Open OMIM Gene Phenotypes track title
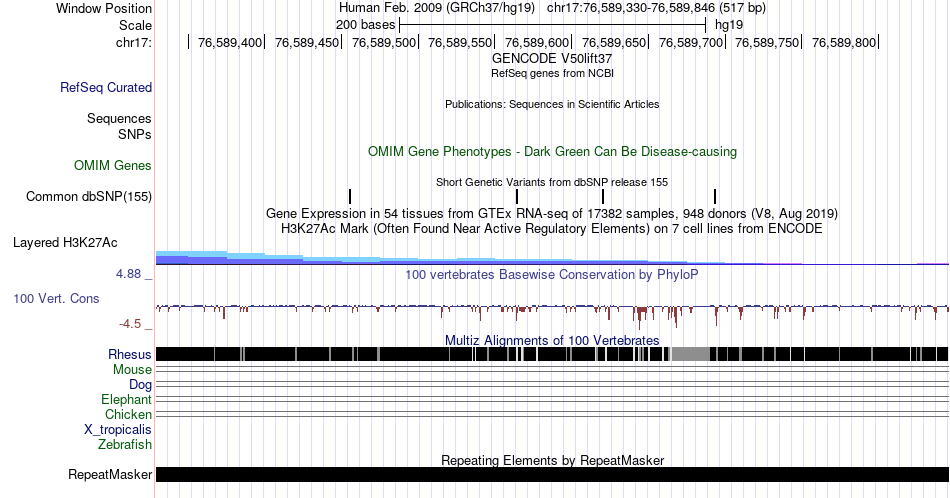The width and height of the screenshot is (950, 498). click(x=552, y=151)
